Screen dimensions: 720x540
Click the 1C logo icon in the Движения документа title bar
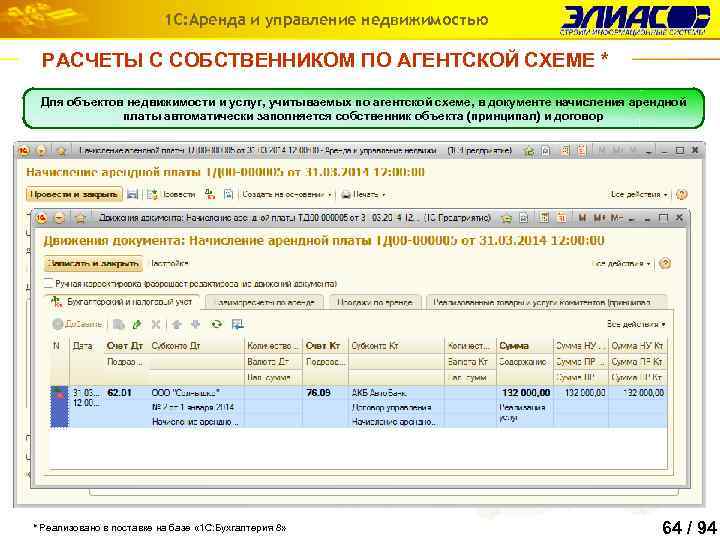click(41, 218)
